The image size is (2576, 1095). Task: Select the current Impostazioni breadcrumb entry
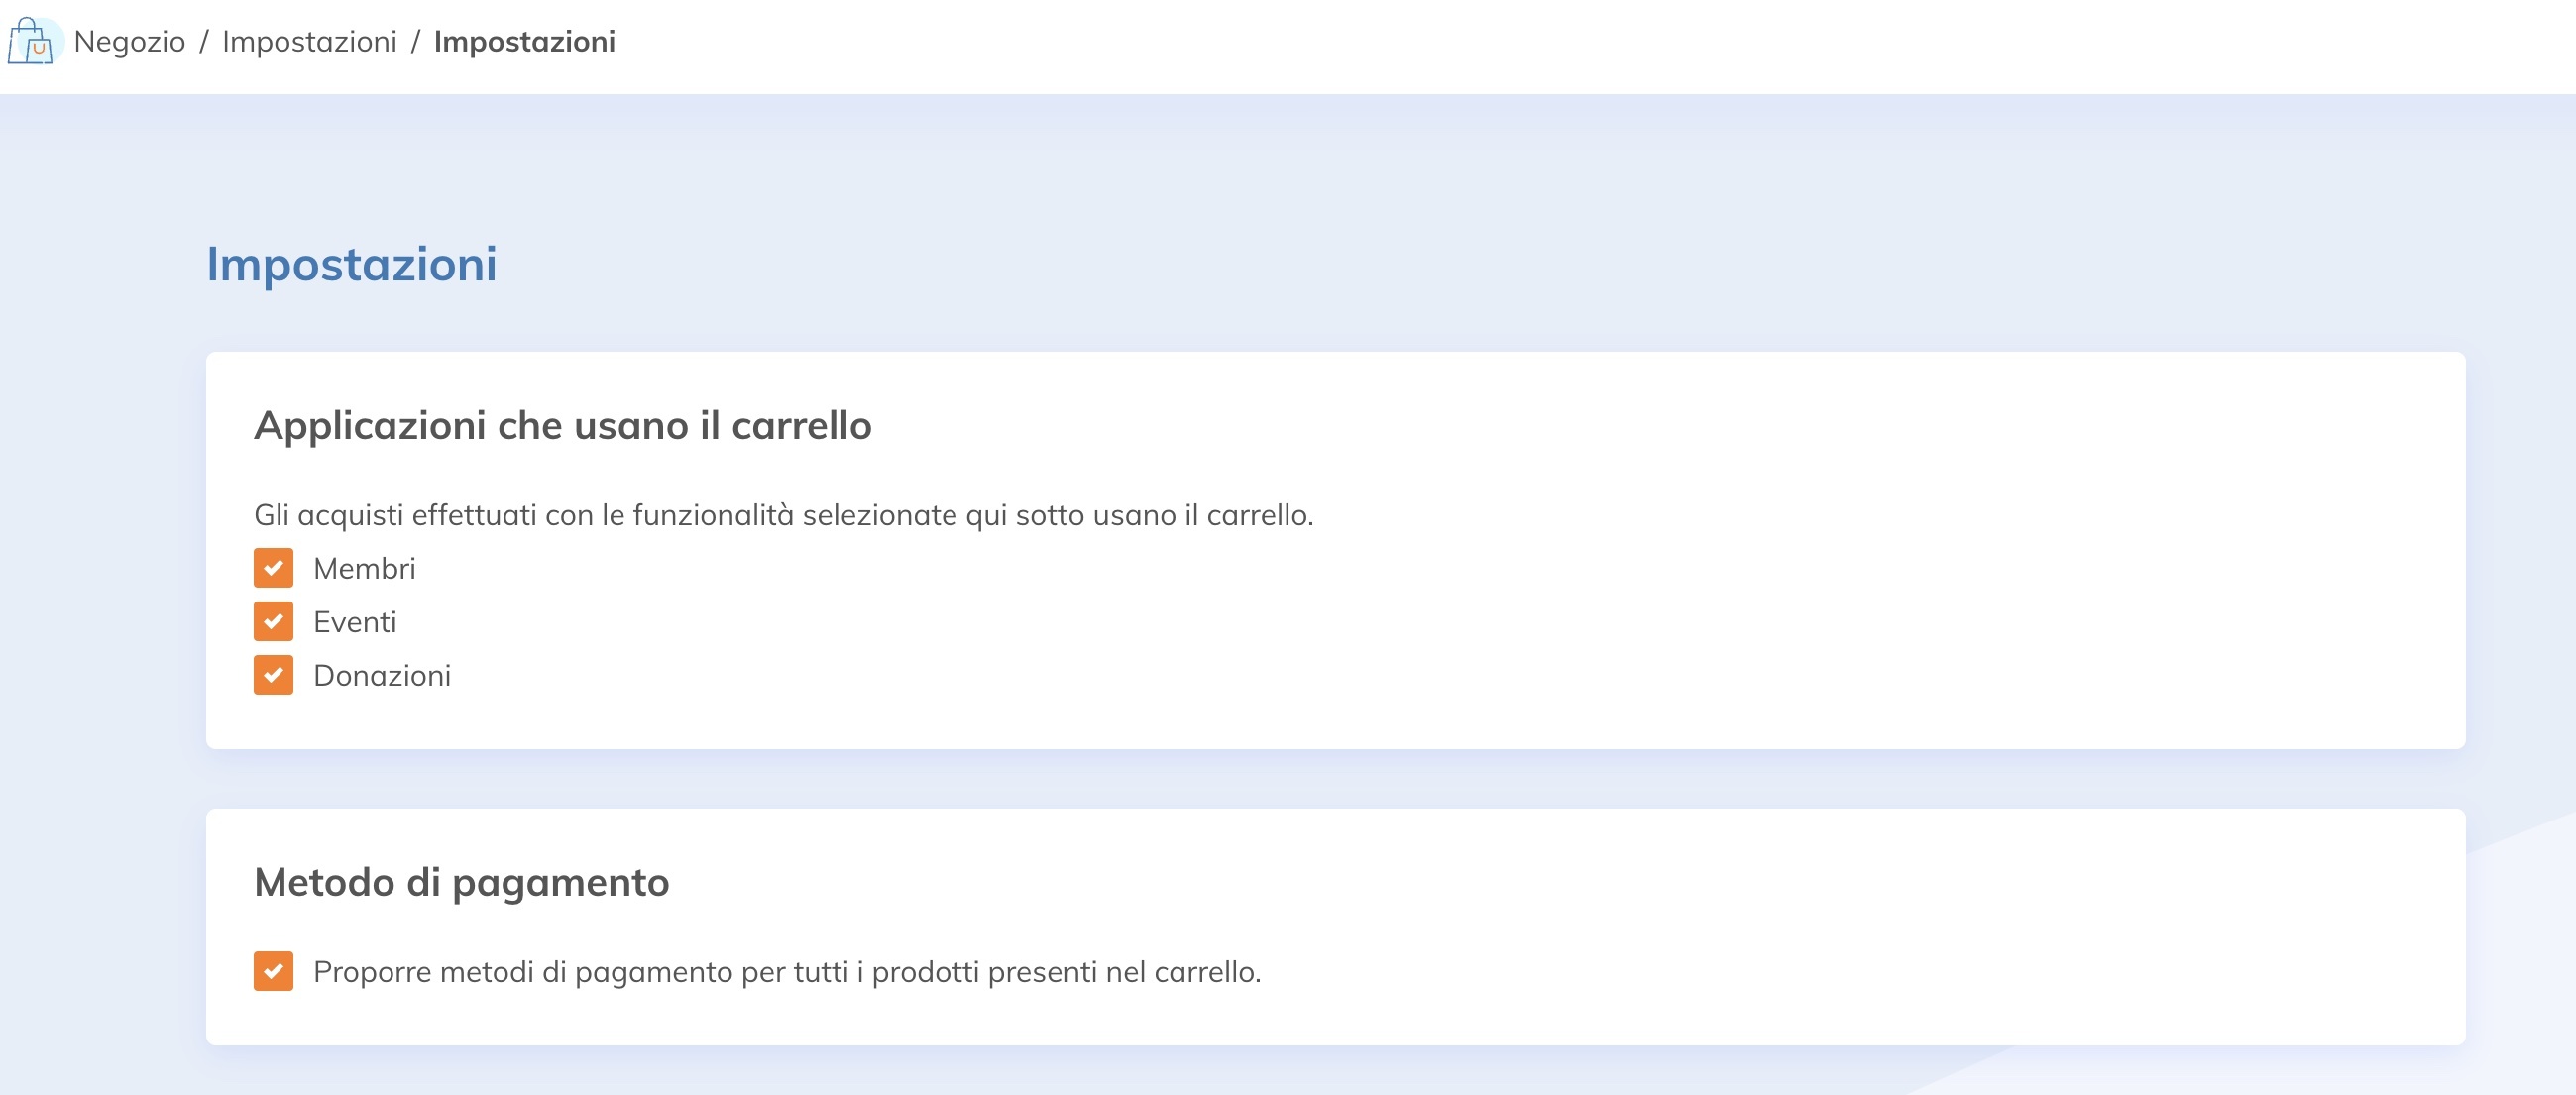tap(523, 42)
